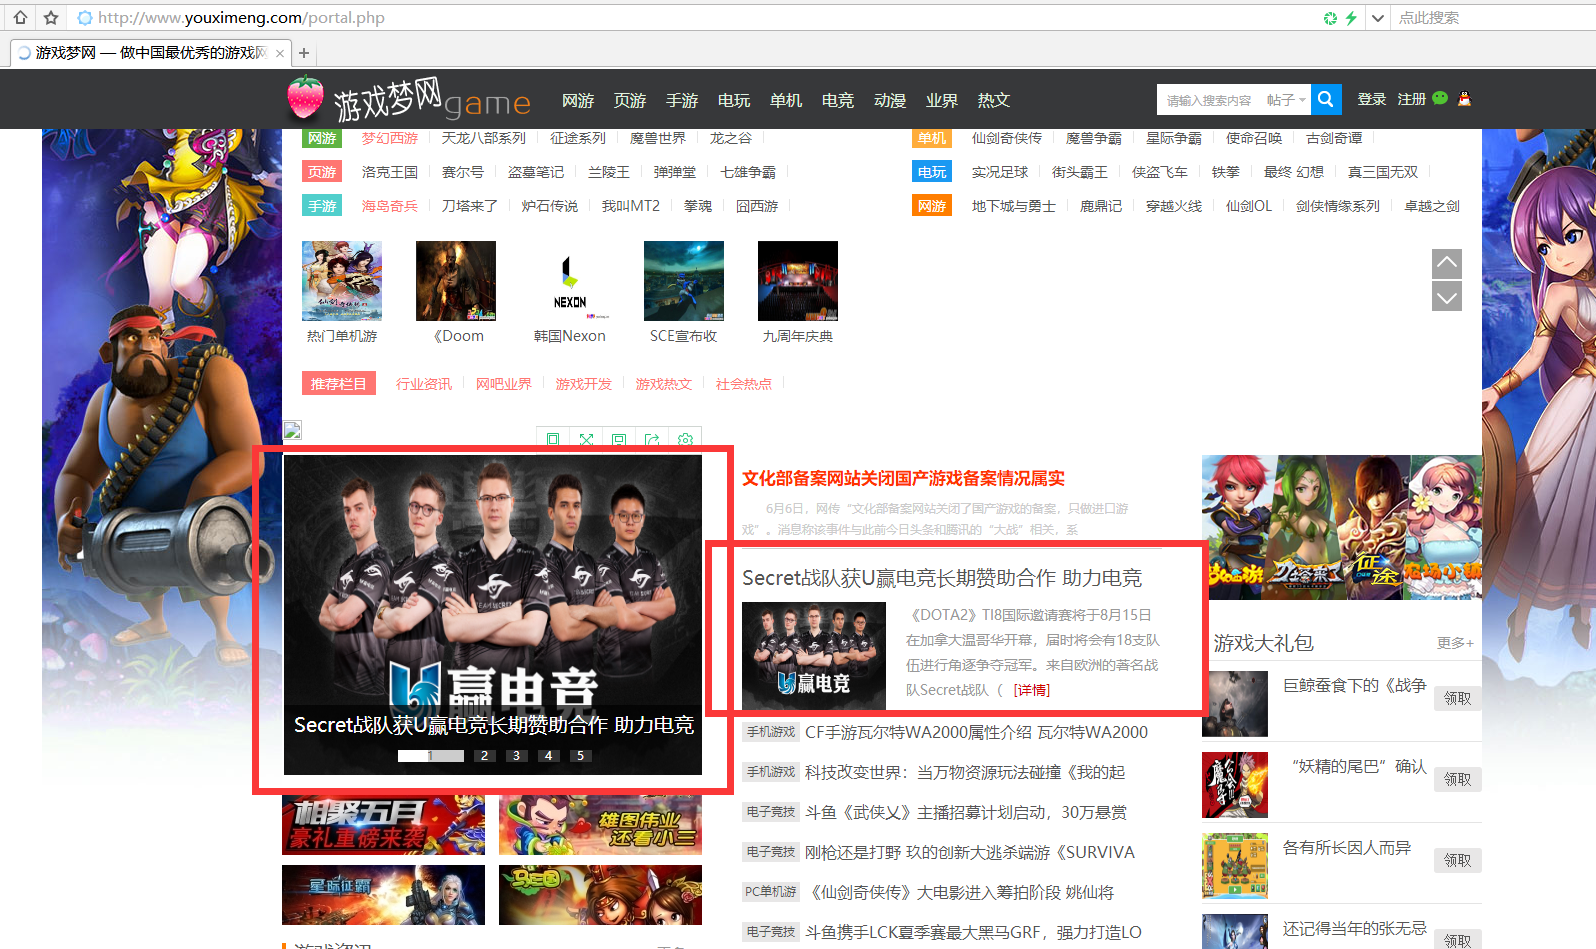Open the 单机 navigation menu
Screen dimensions: 1596x949
(785, 100)
